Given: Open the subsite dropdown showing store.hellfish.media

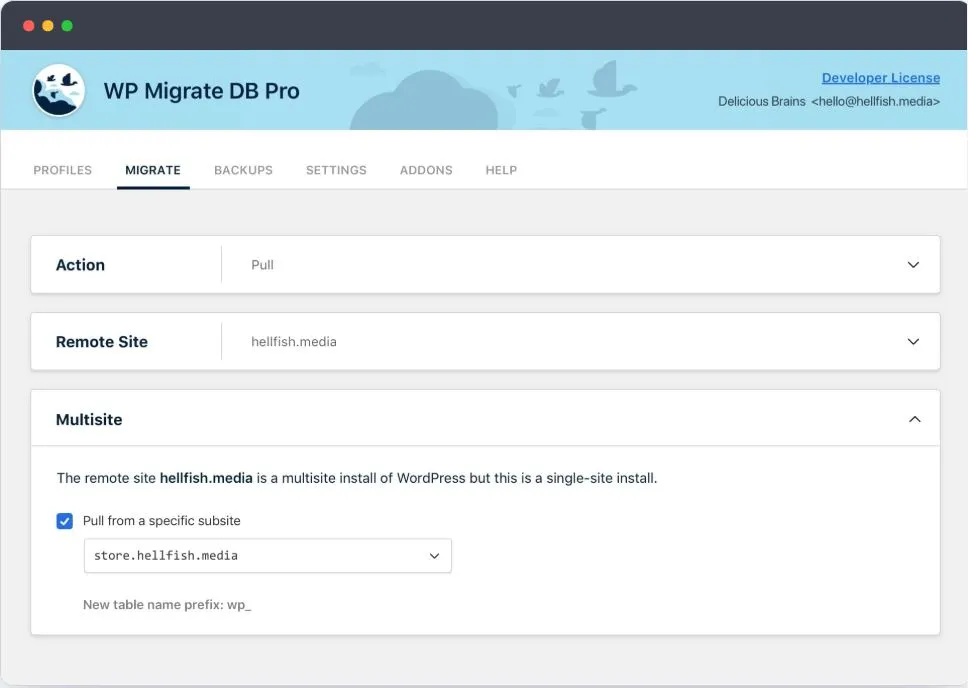Looking at the screenshot, I should [434, 555].
